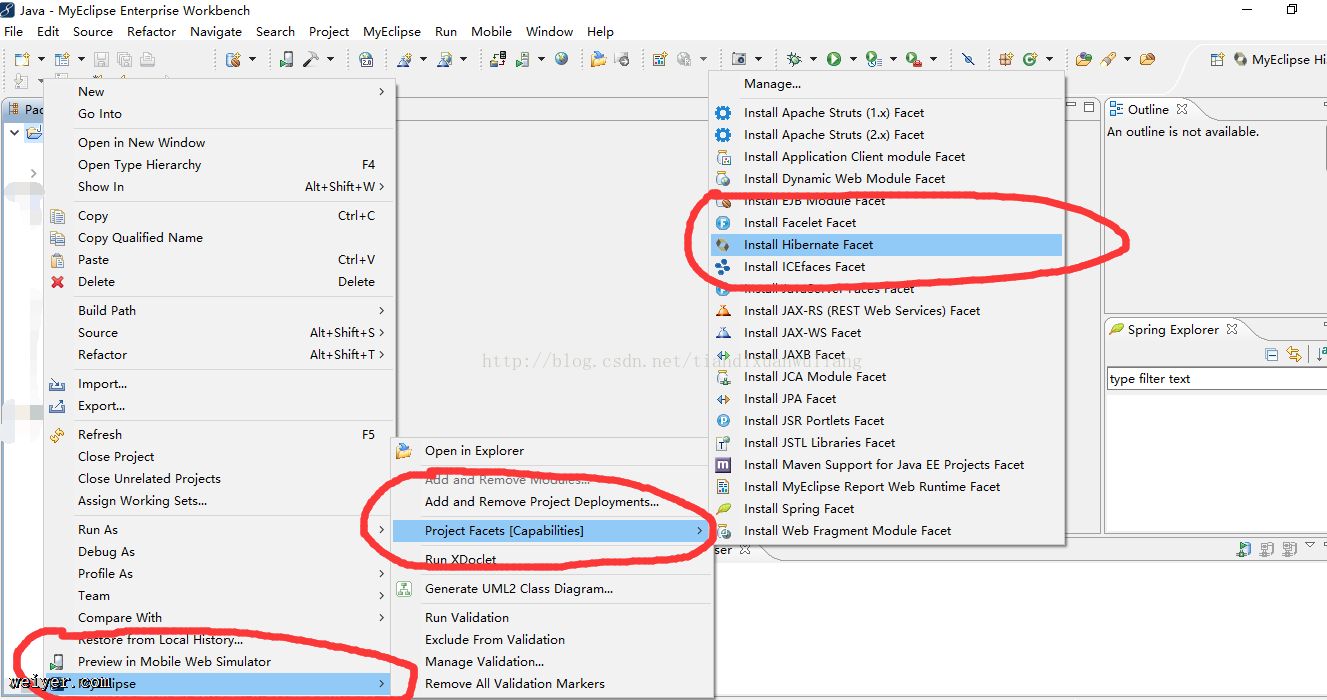
Task: Click the collapse all icon in Spring Explorer
Action: coord(1272,354)
